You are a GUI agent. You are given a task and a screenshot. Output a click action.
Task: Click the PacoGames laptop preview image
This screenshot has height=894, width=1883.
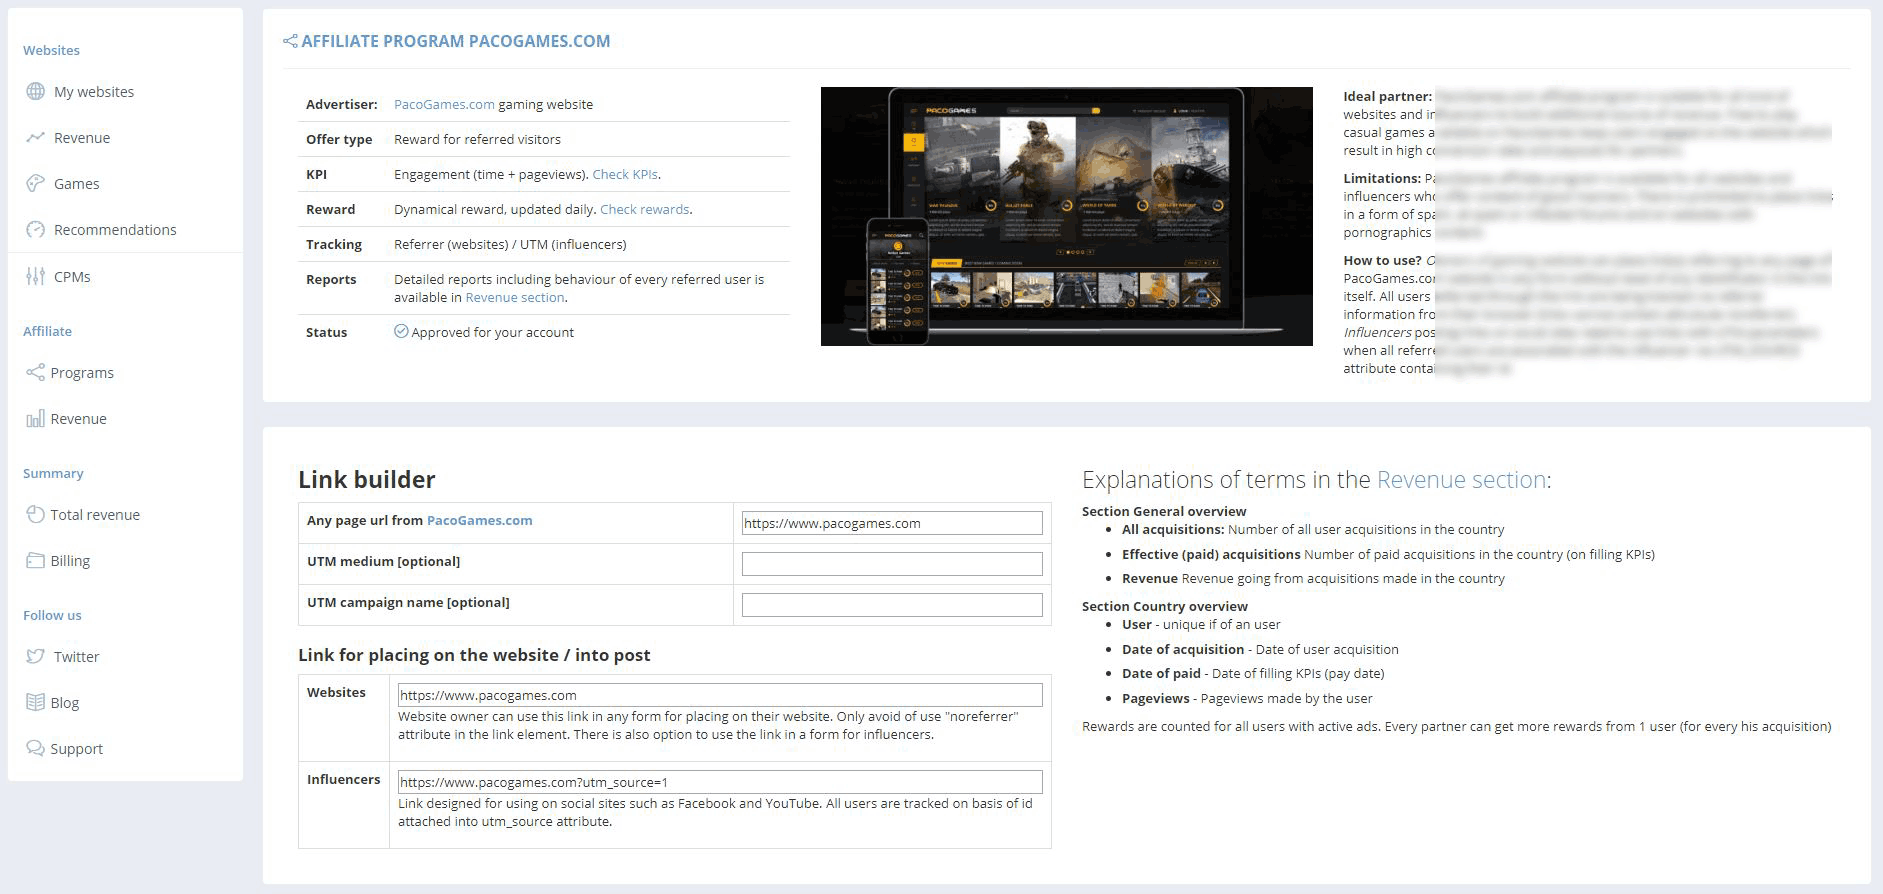(1067, 216)
